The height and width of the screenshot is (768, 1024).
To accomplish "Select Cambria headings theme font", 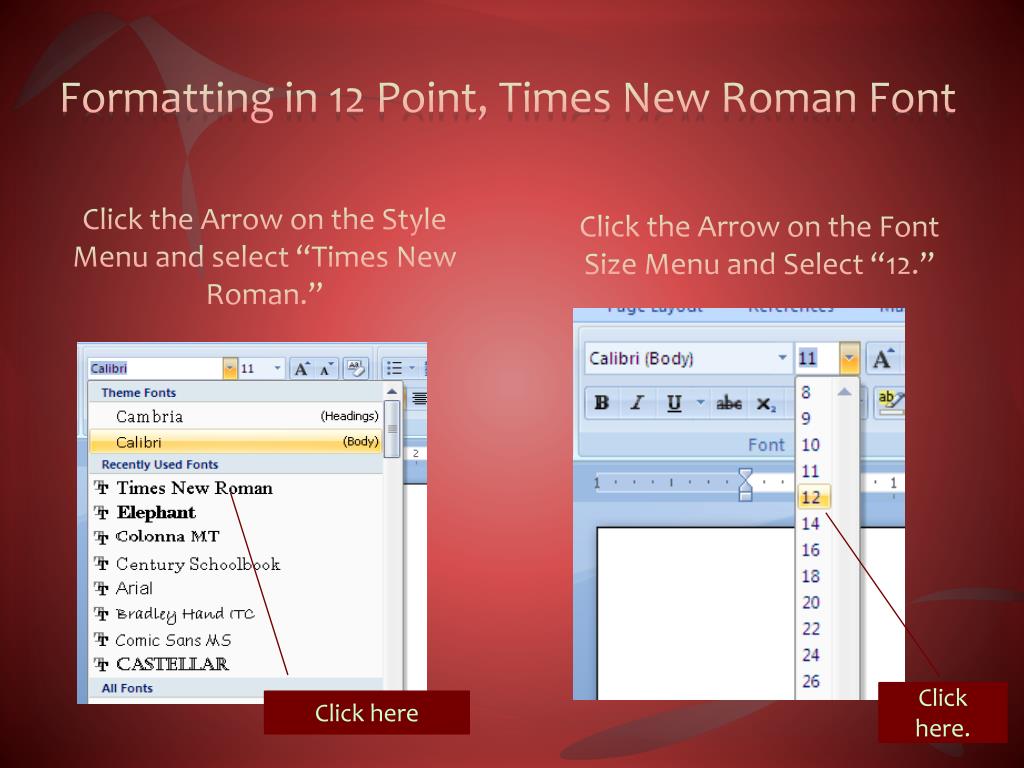I will tap(235, 416).
